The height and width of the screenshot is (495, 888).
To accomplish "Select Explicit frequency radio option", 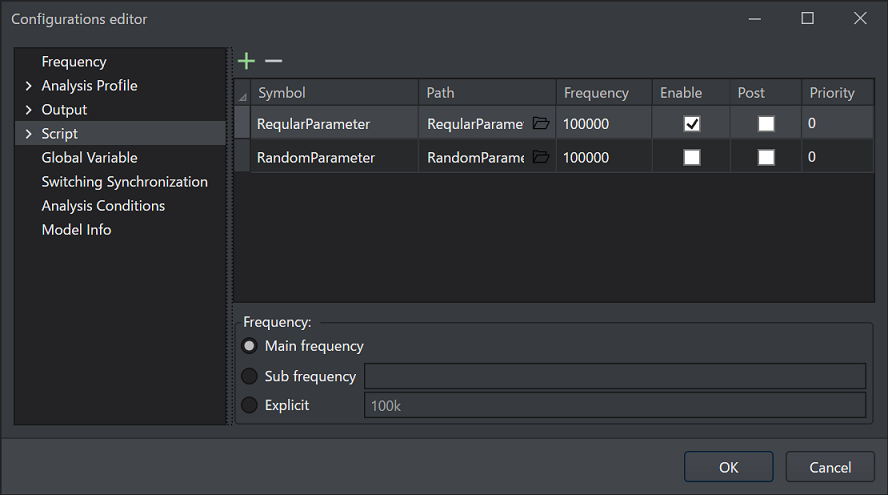I will (x=249, y=405).
